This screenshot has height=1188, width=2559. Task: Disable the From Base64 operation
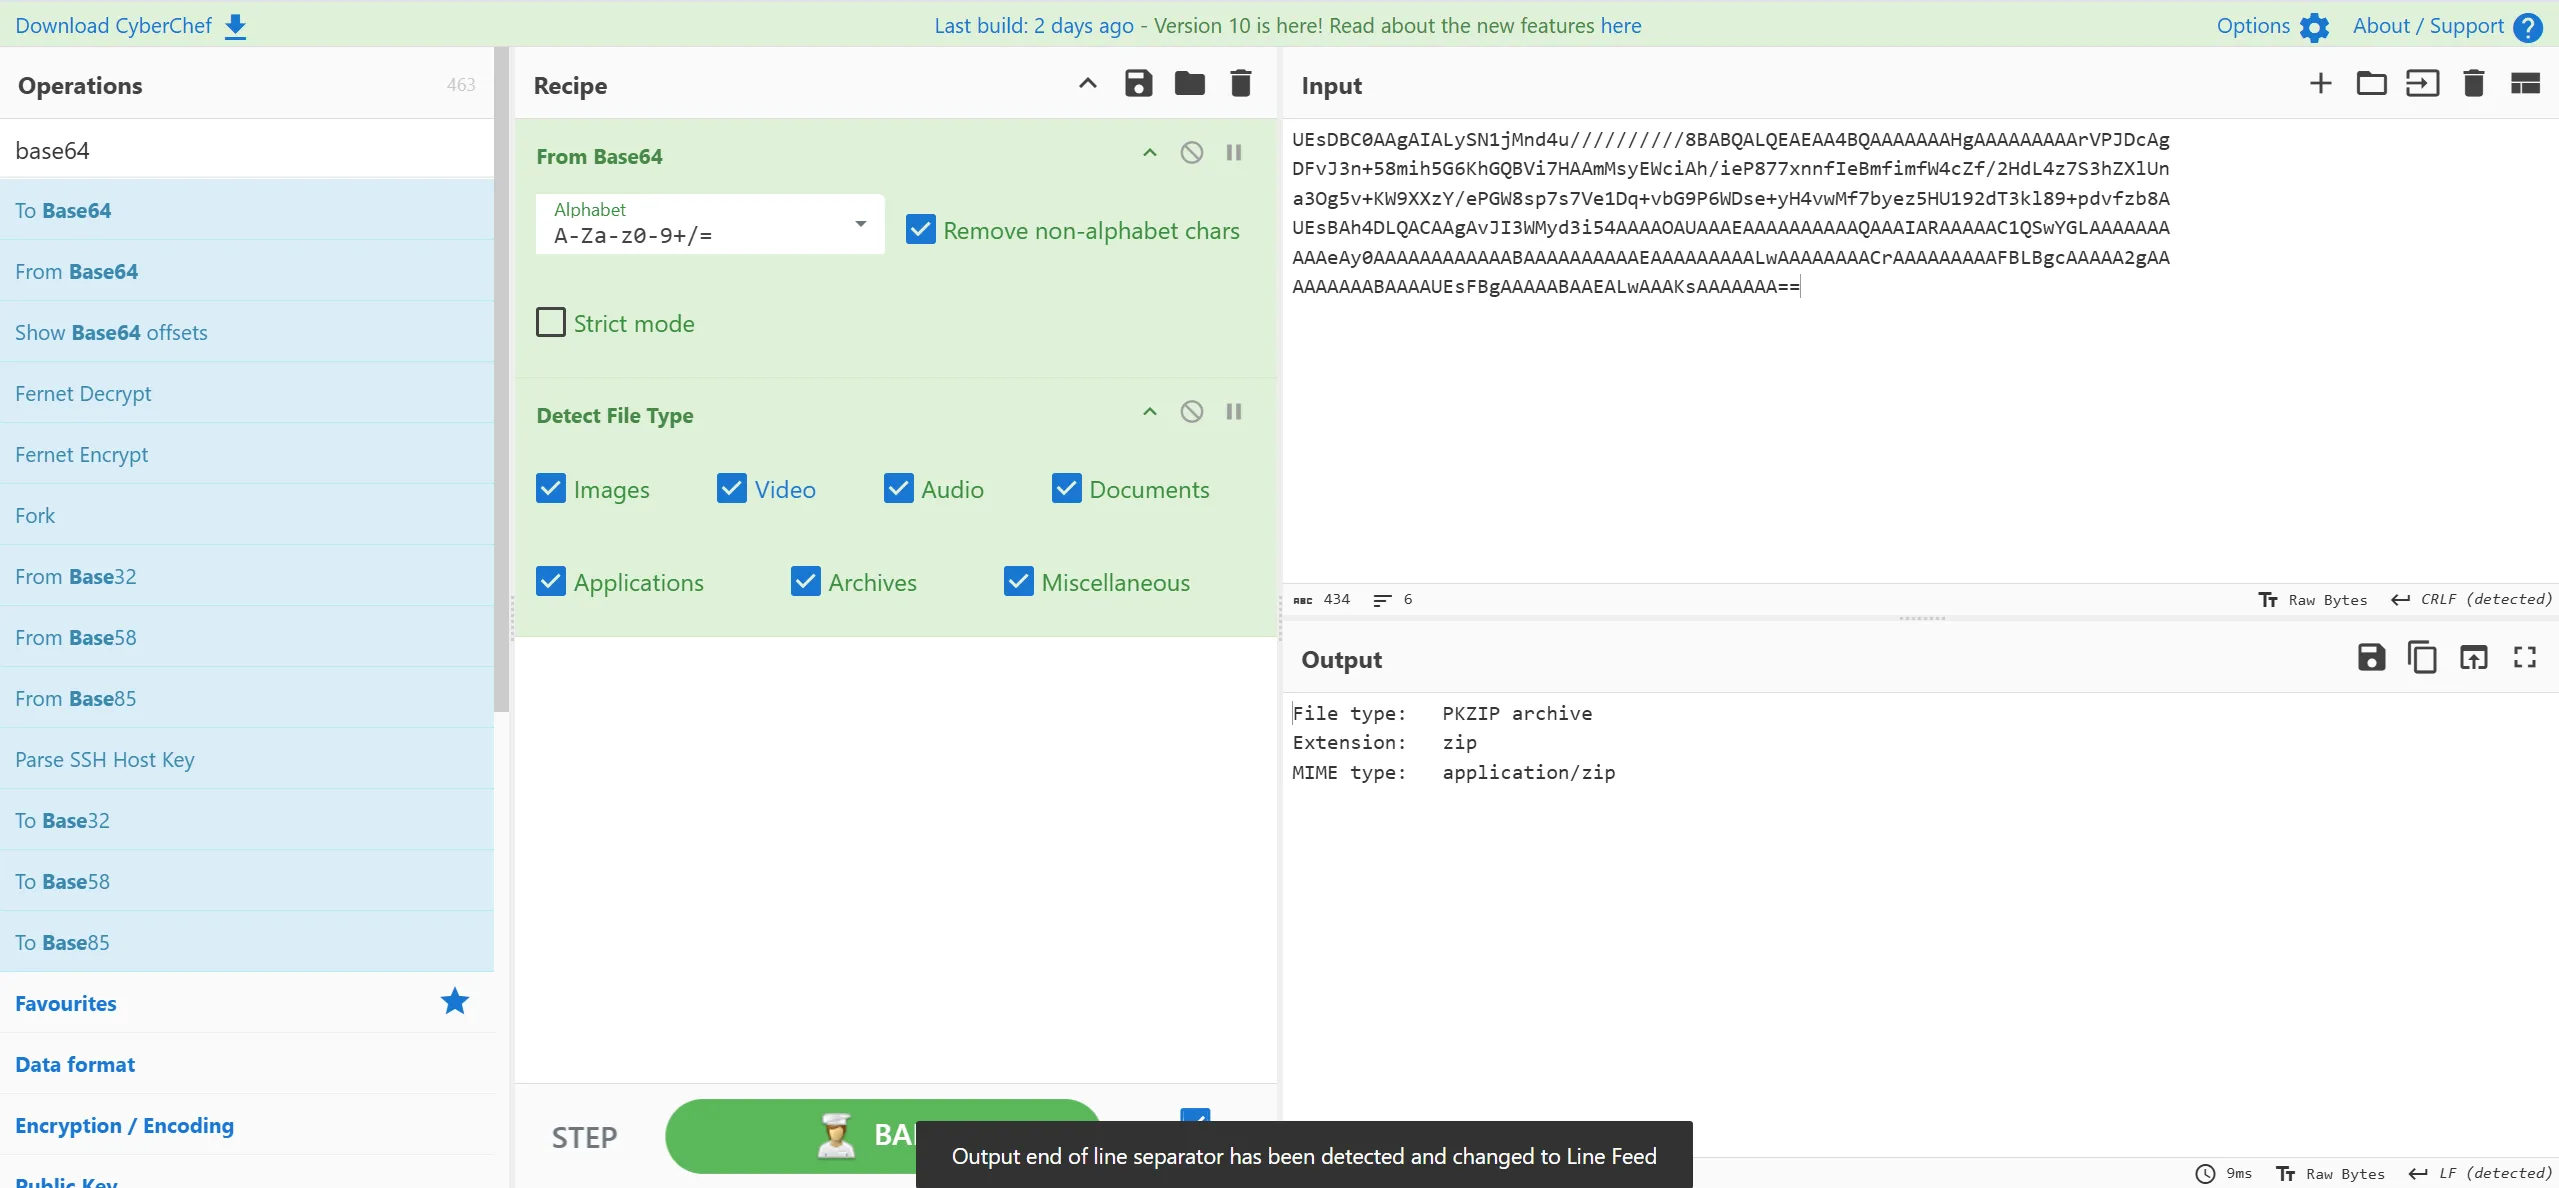[x=1191, y=153]
